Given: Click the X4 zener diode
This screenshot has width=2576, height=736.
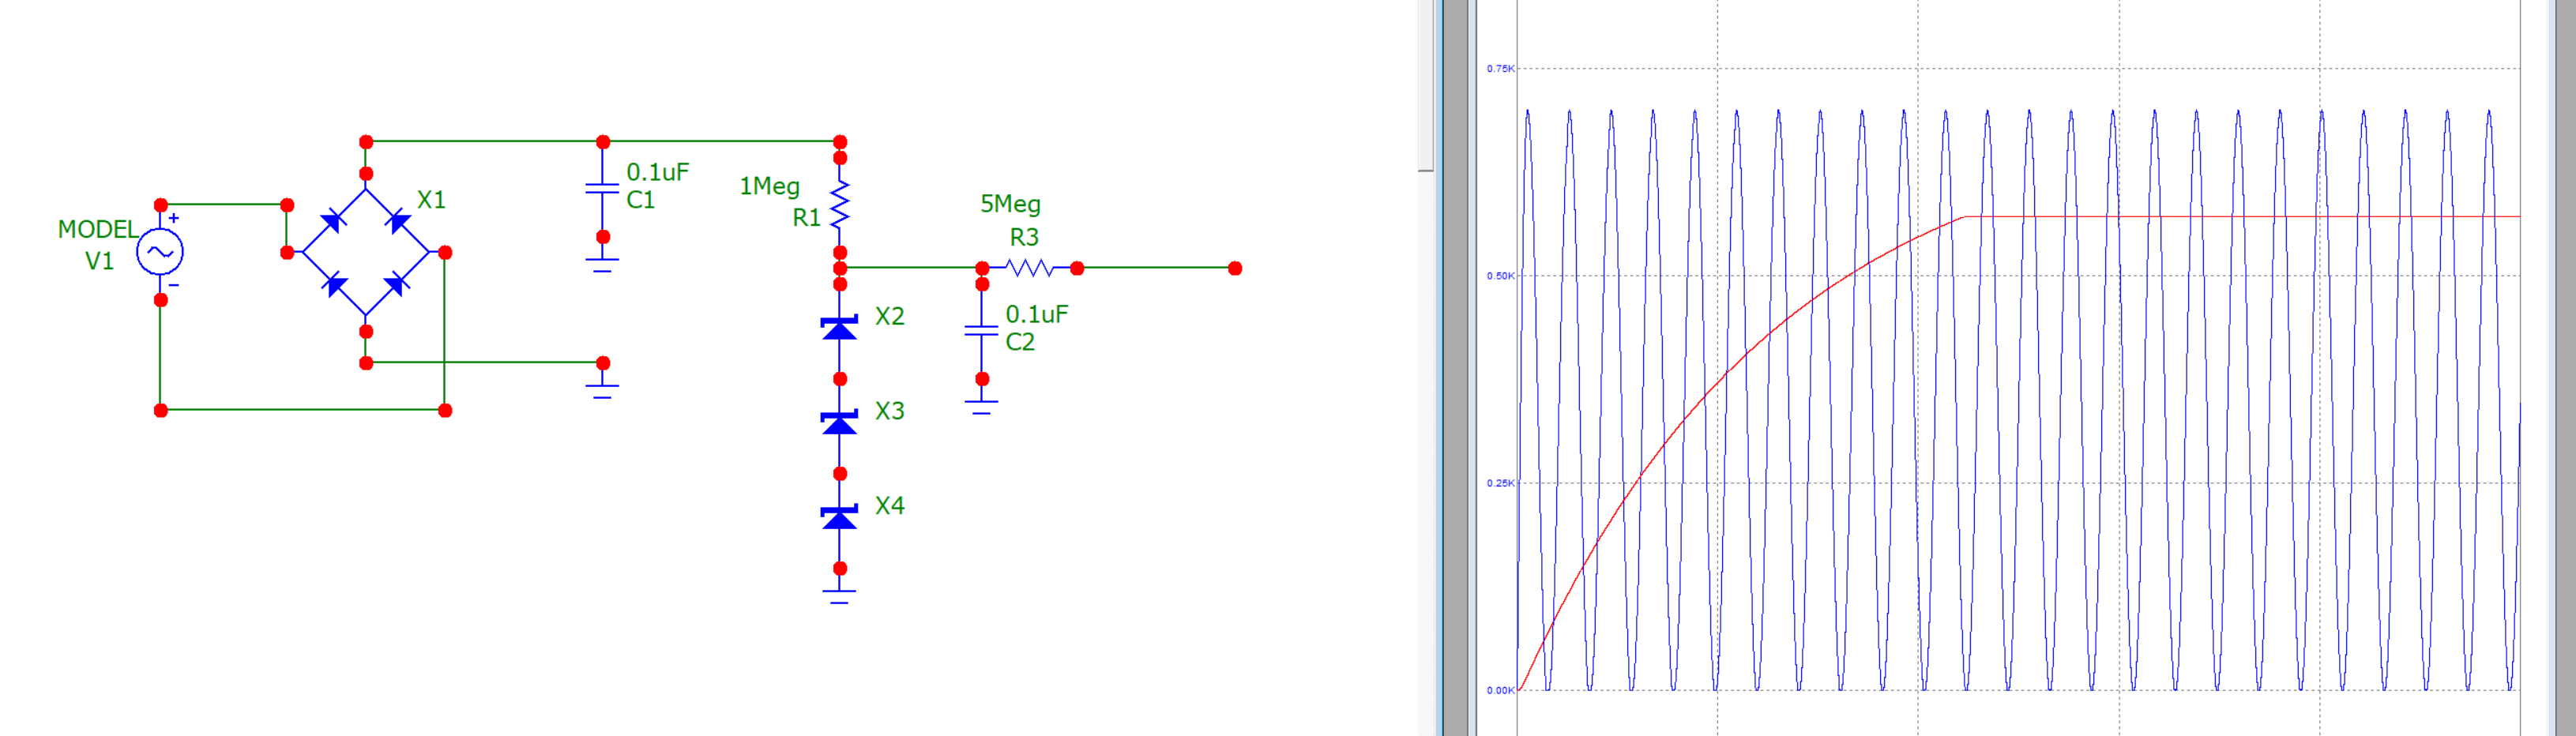Looking at the screenshot, I should point(839,517).
